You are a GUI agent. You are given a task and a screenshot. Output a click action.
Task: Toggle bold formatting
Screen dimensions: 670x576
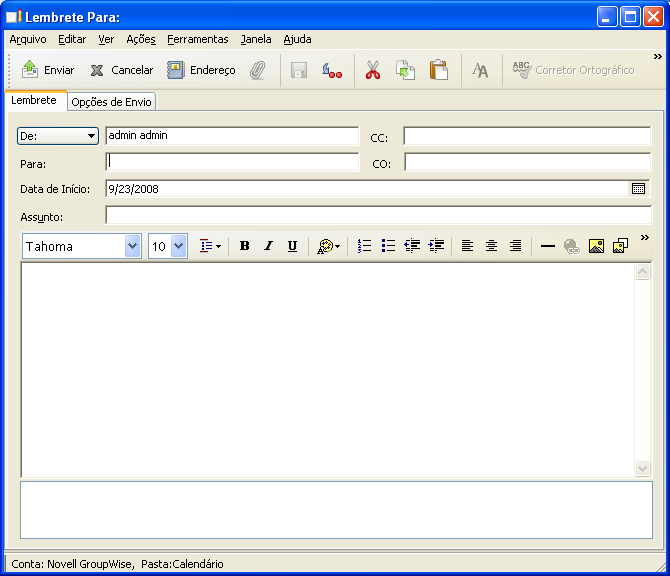pyautogui.click(x=244, y=246)
